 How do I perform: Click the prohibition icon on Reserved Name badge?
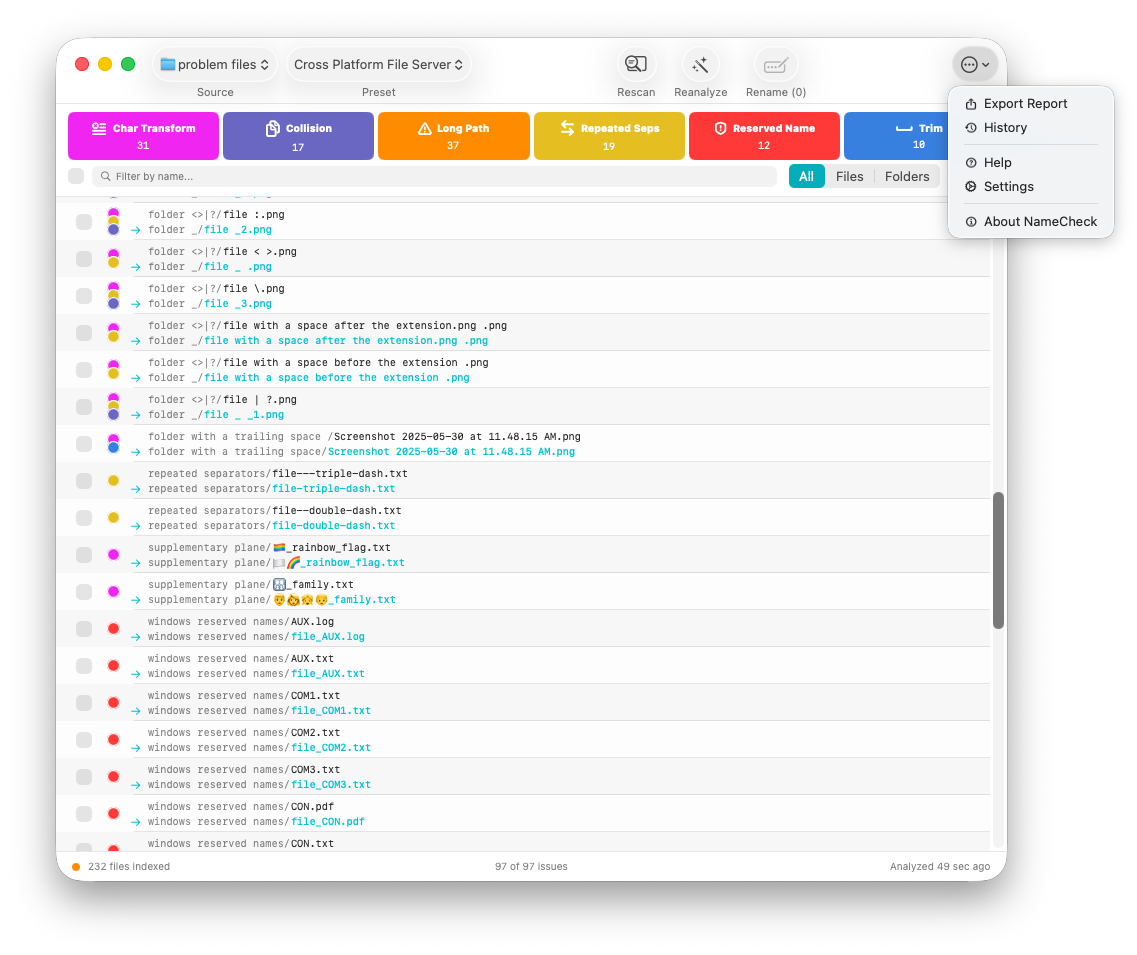721,126
